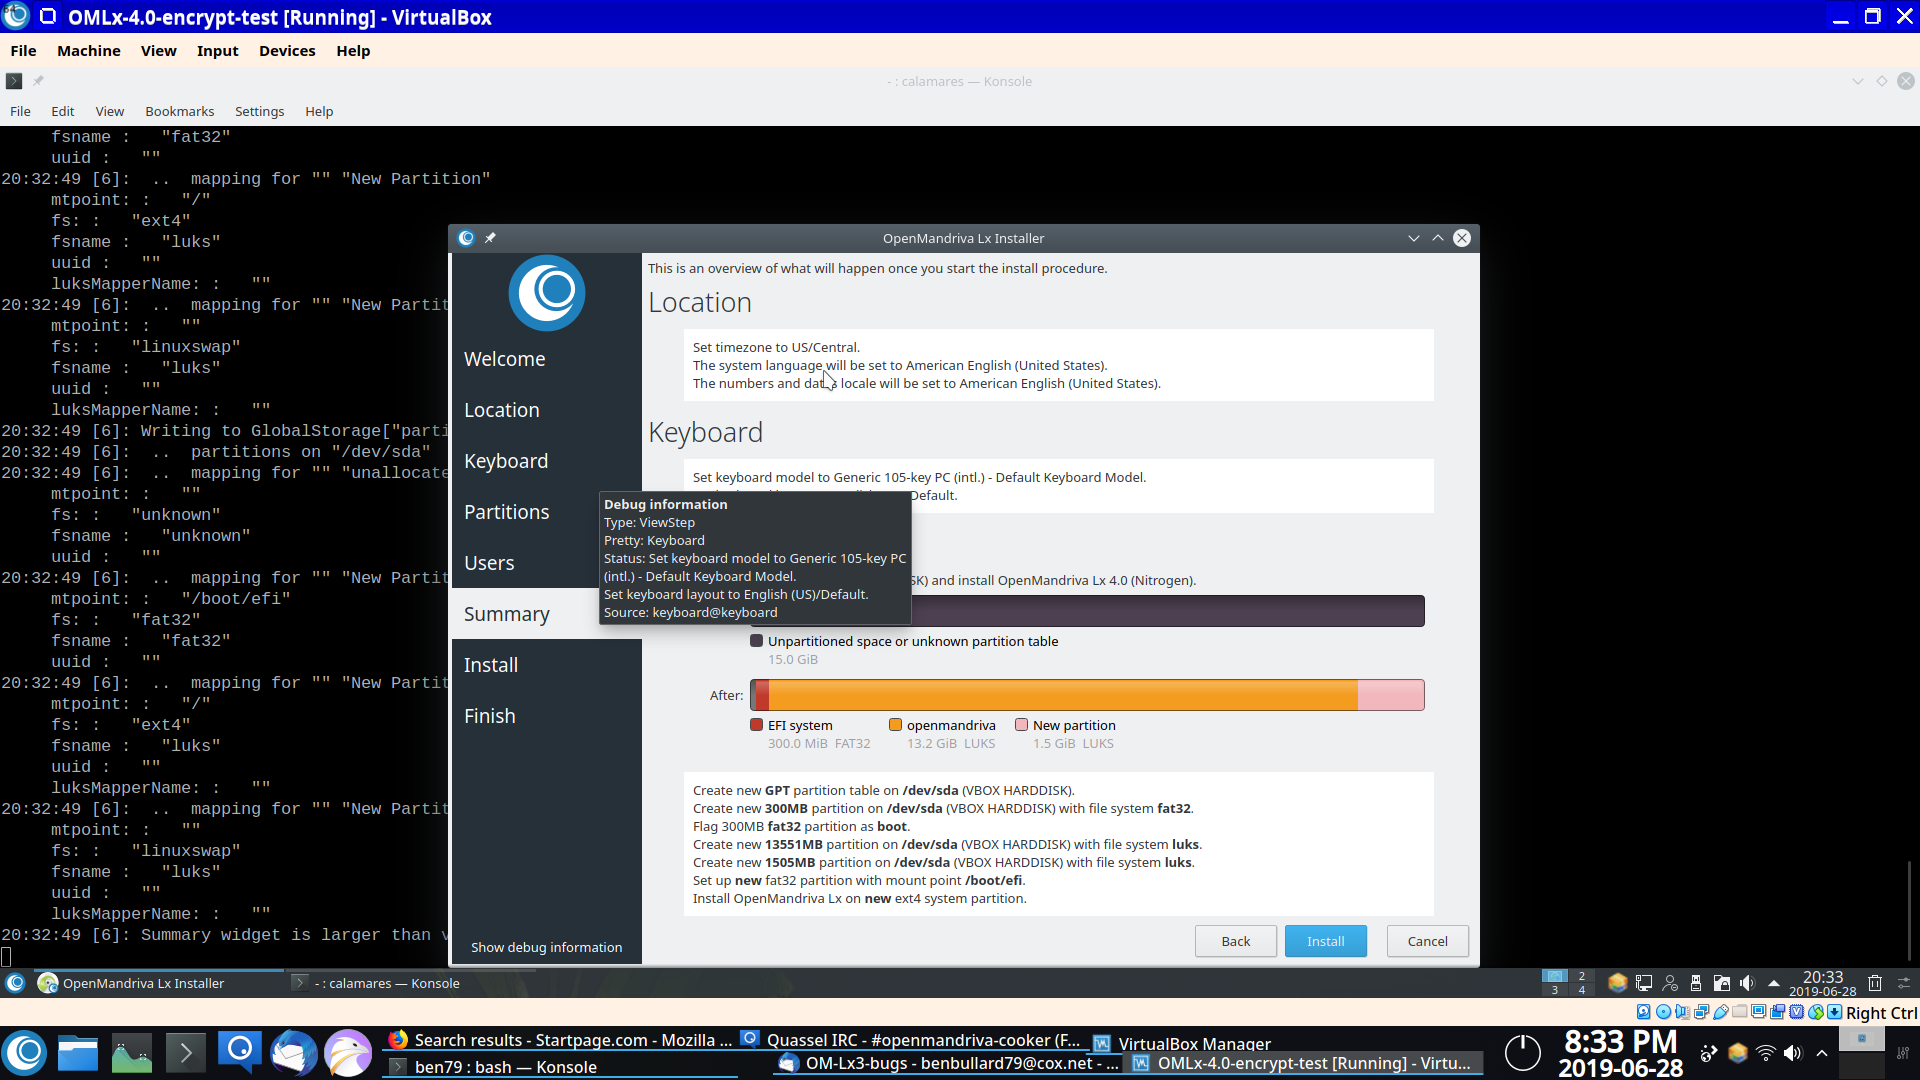Open the VirtualBox Input menu

coord(217,51)
